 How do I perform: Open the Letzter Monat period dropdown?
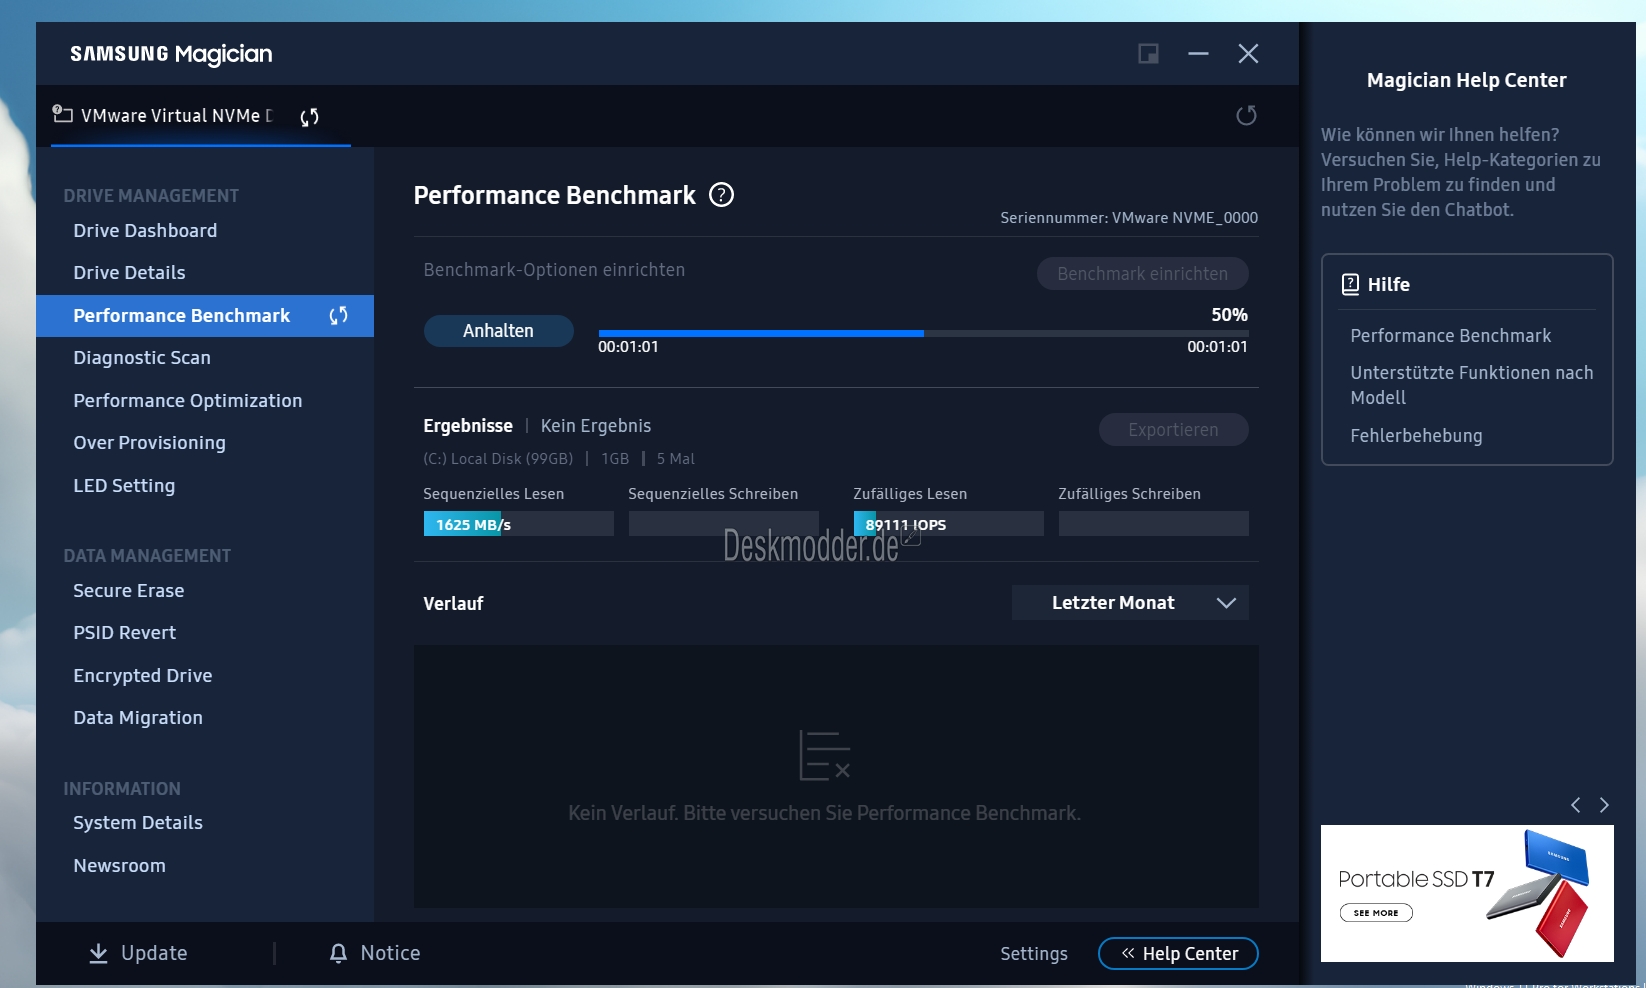[x=1130, y=603]
